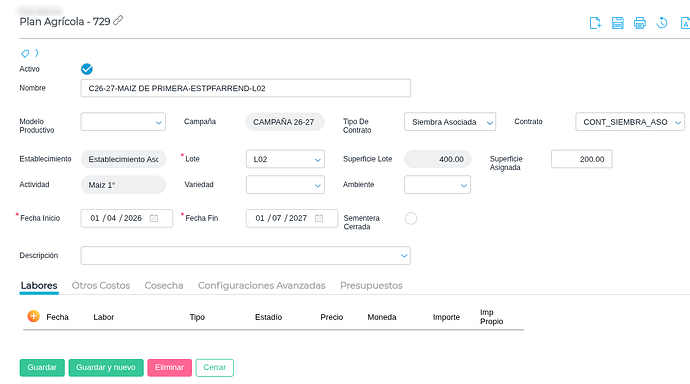690x384 pixels.
Task: Open the Modelo Productivo dropdown
Action: coord(123,122)
